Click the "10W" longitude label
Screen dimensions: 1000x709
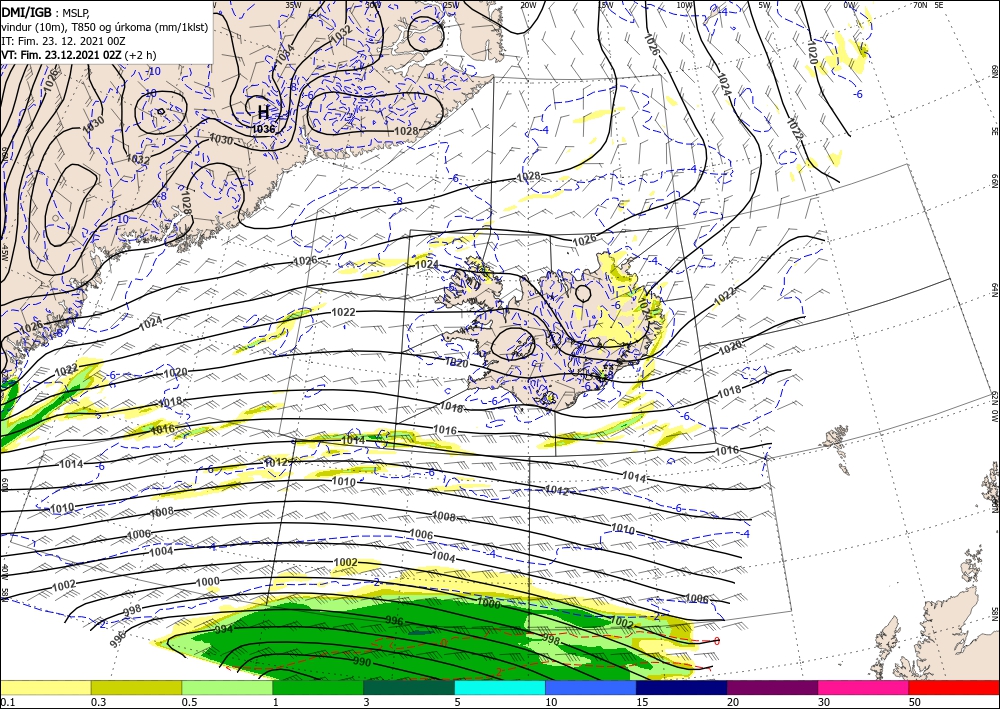tap(684, 5)
